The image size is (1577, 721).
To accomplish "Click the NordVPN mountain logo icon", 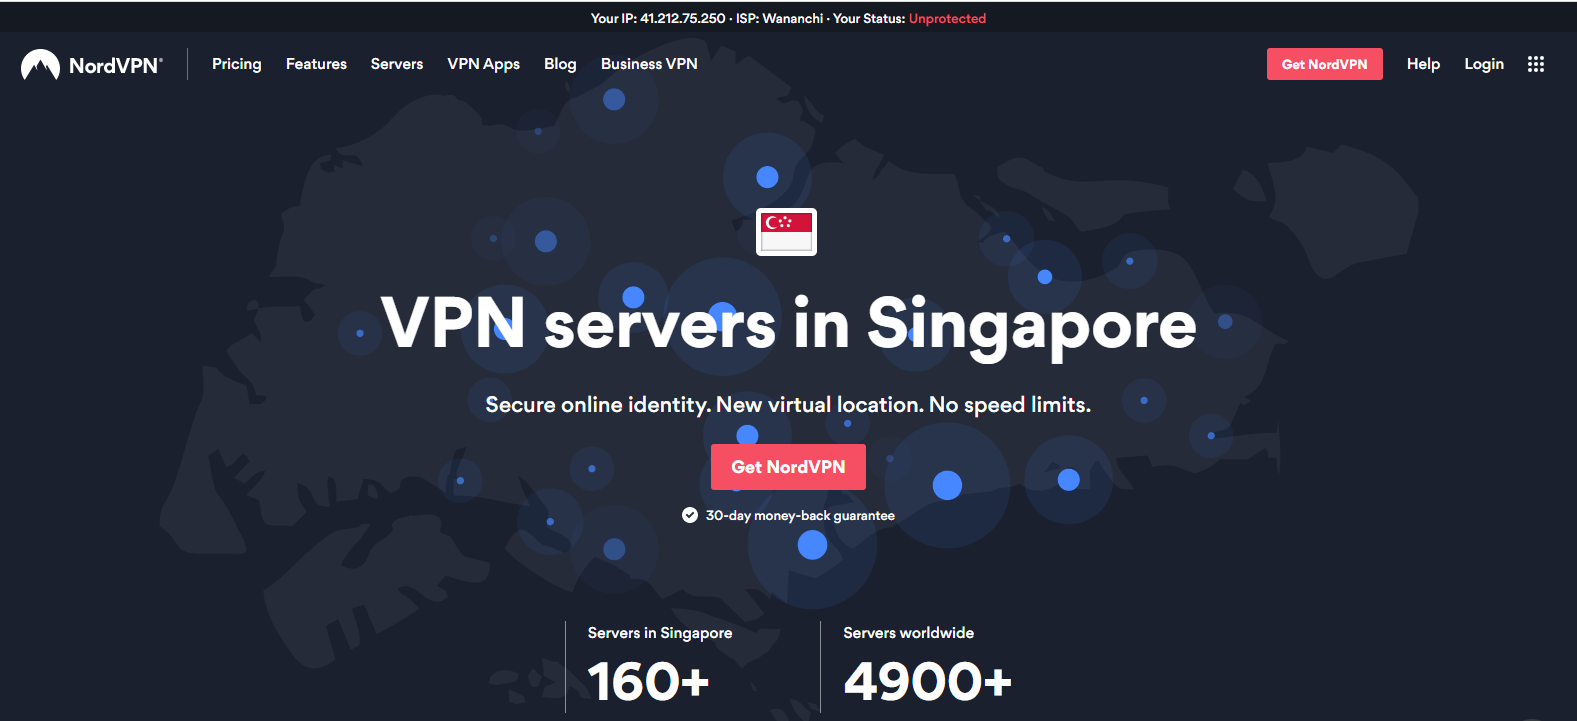I will pos(40,65).
